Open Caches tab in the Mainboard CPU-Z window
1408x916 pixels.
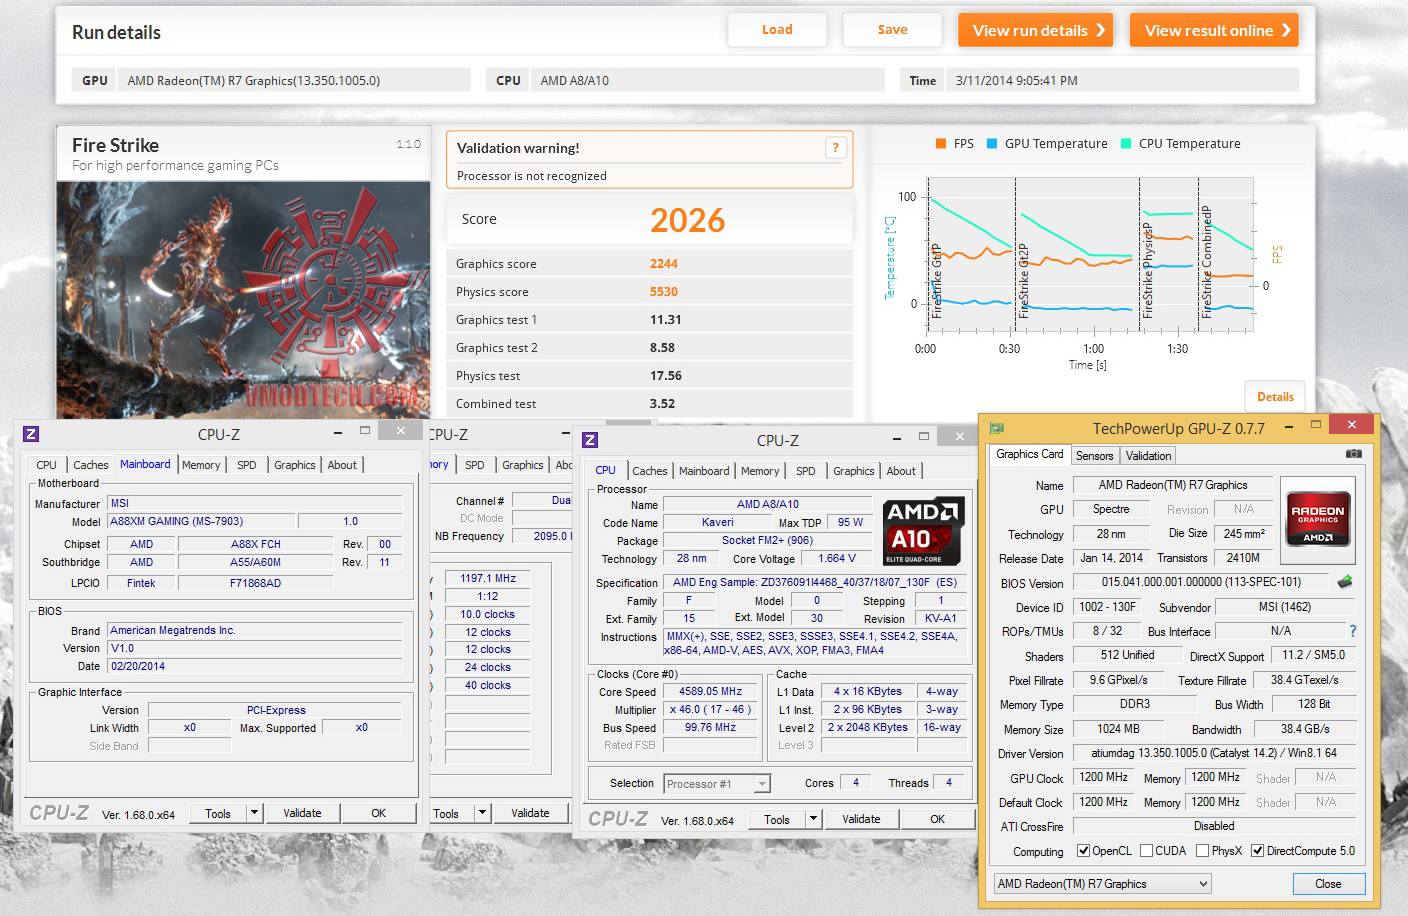(x=91, y=465)
